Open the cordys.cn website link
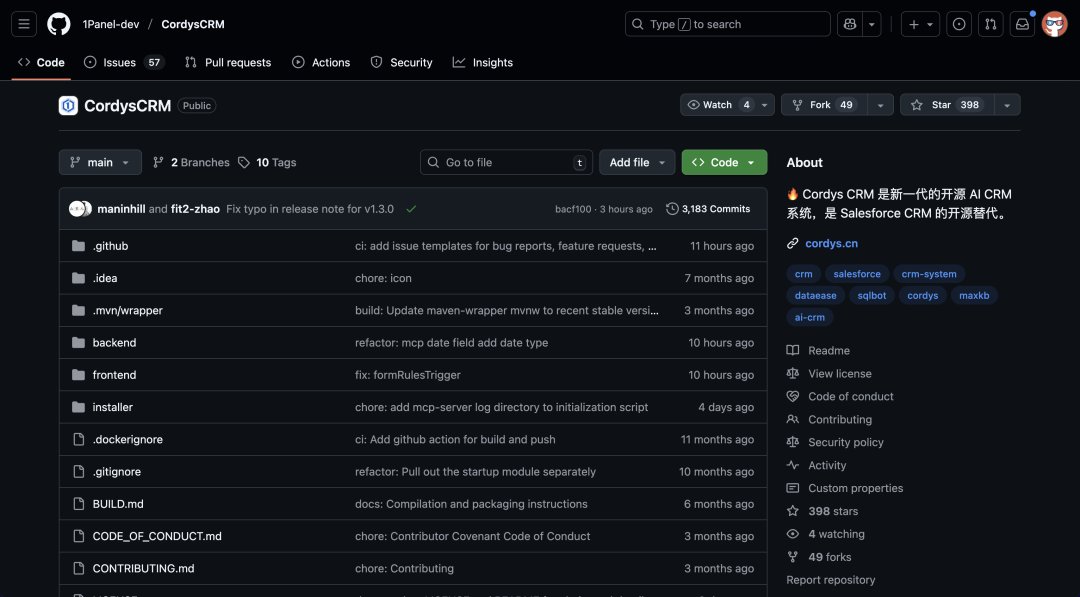 click(832, 243)
